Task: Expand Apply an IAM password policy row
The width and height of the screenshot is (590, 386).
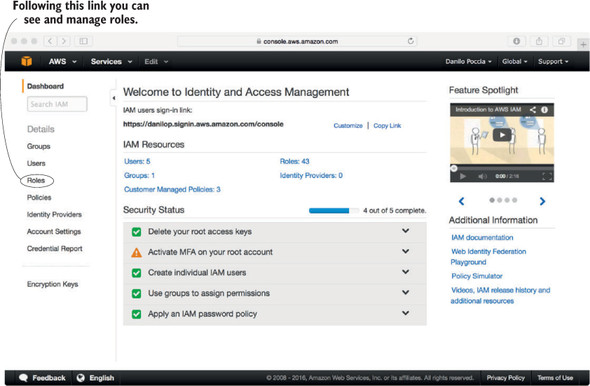Action: tap(405, 313)
